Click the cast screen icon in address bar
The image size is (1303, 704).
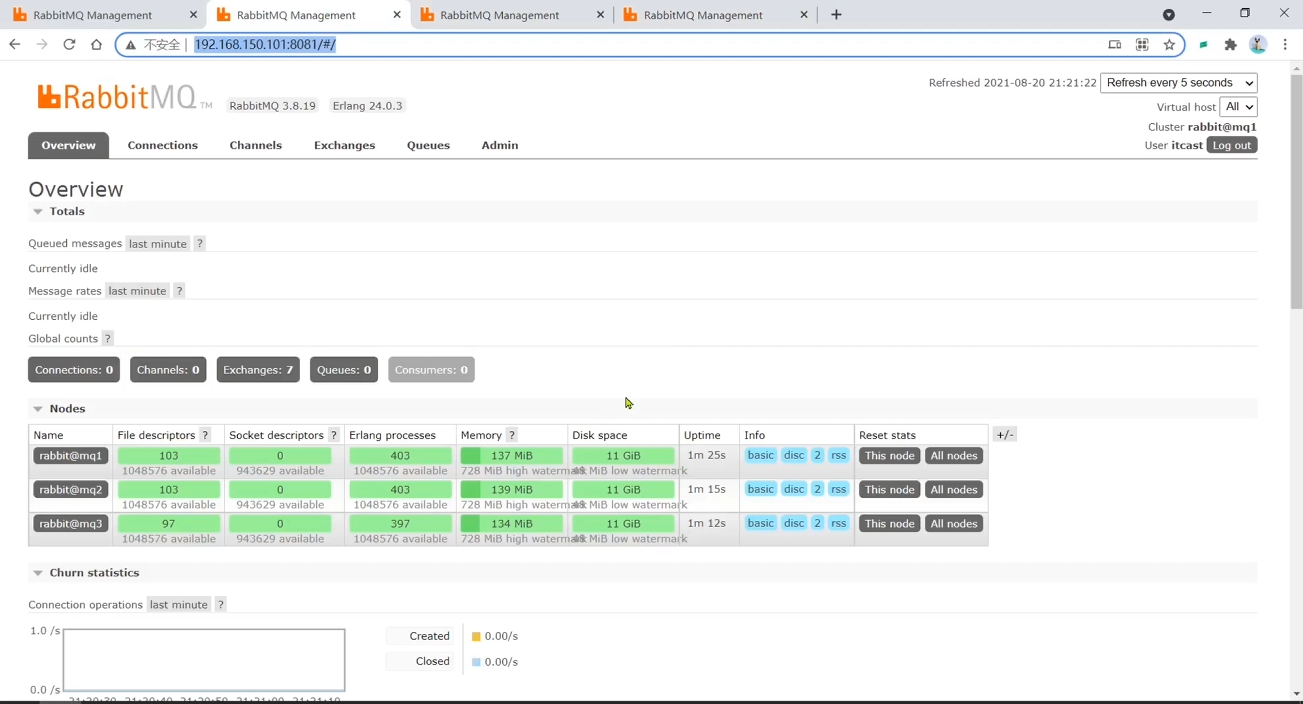(1114, 44)
